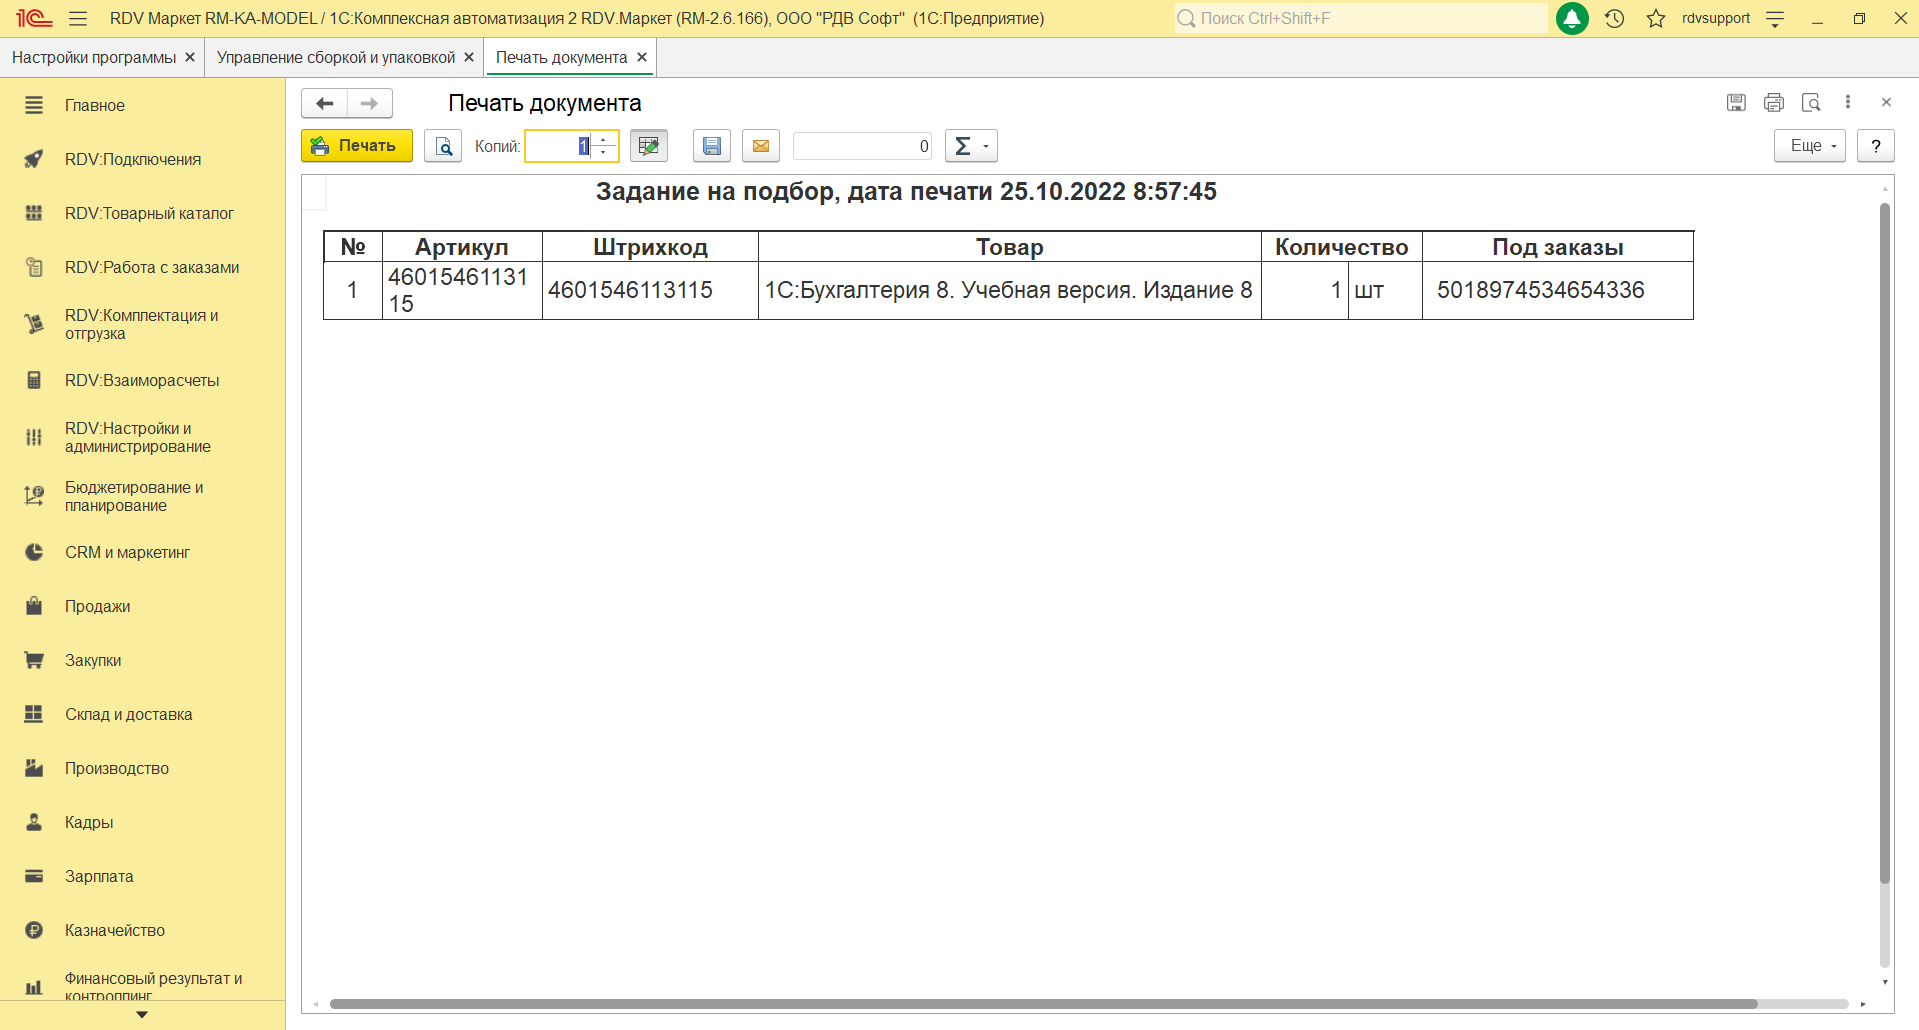The image size is (1919, 1030).
Task: Open the notifications bell
Action: pos(1572,18)
